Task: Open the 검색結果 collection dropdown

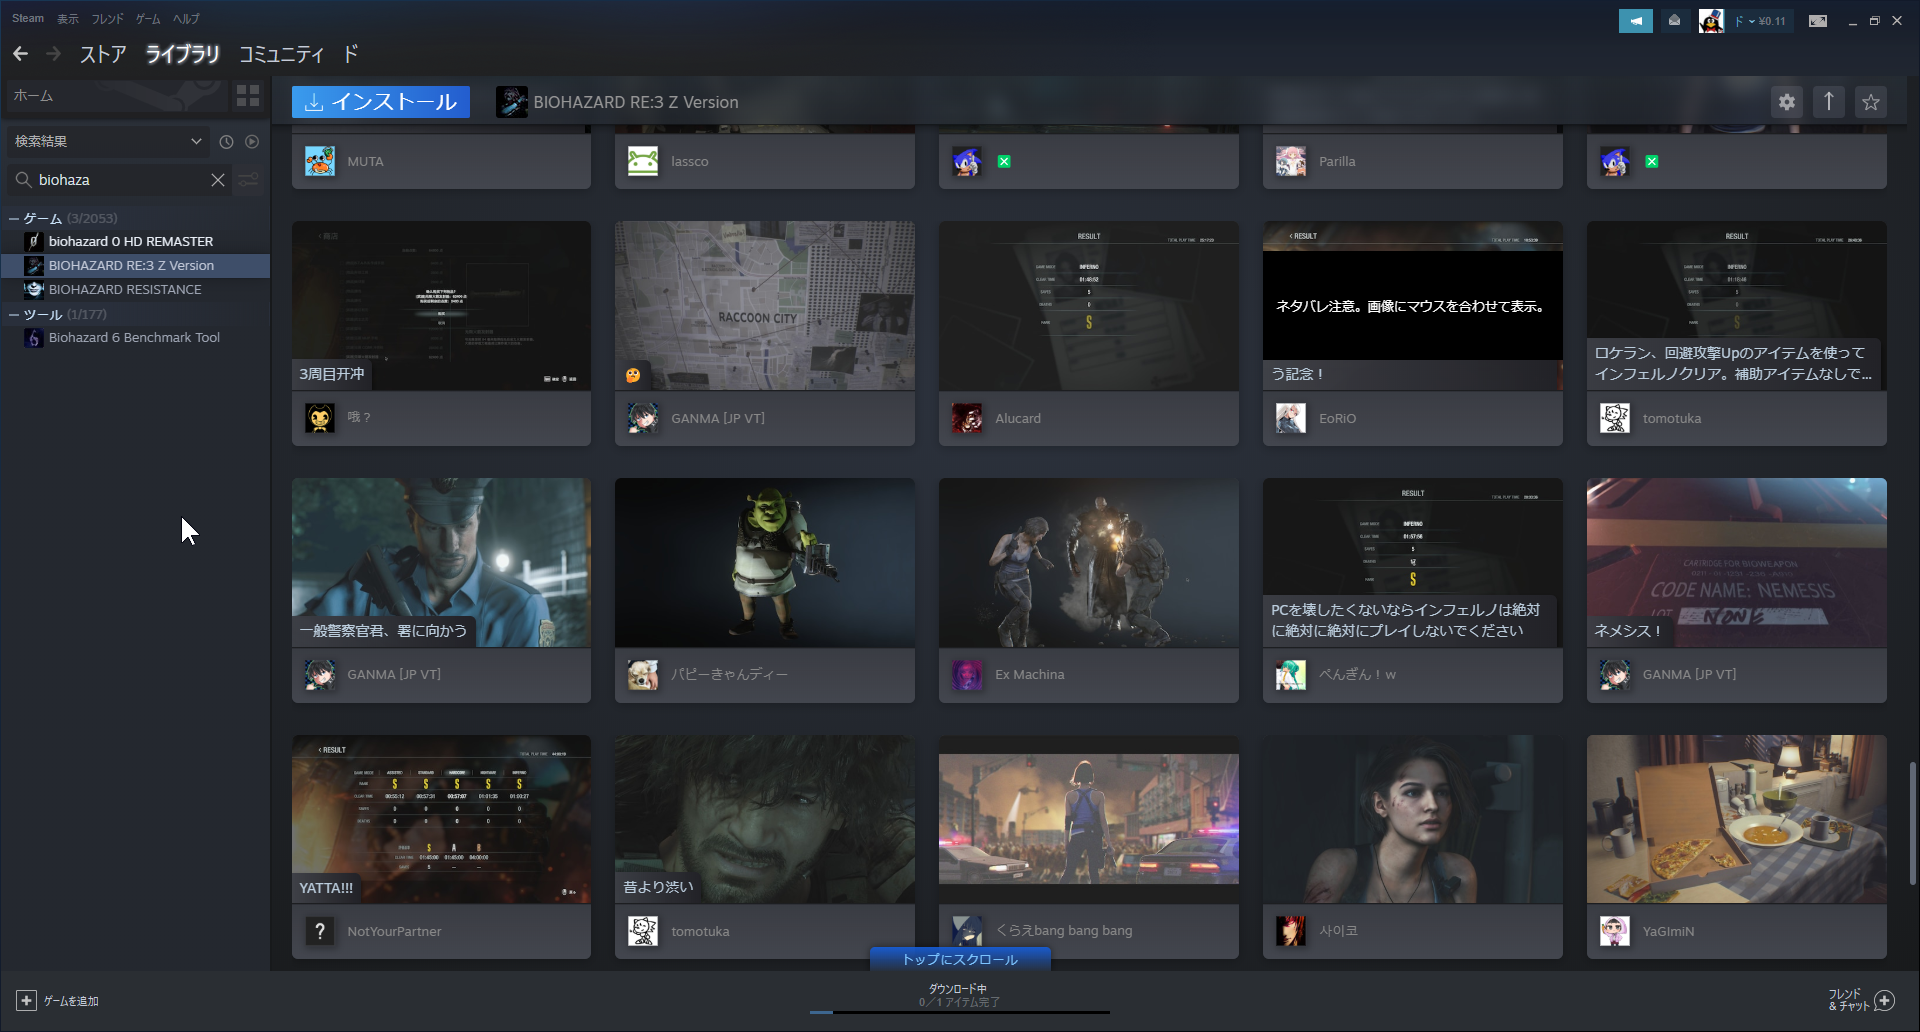Action: 107,142
